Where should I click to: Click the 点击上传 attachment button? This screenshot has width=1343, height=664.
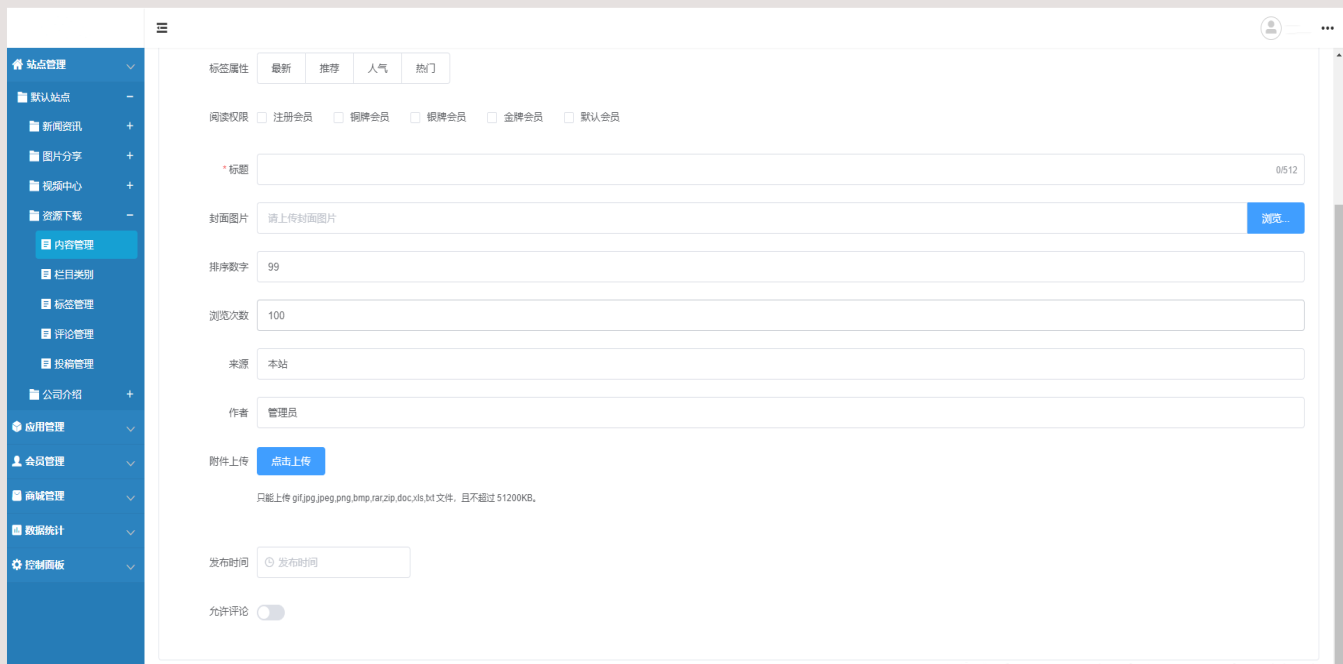click(291, 461)
